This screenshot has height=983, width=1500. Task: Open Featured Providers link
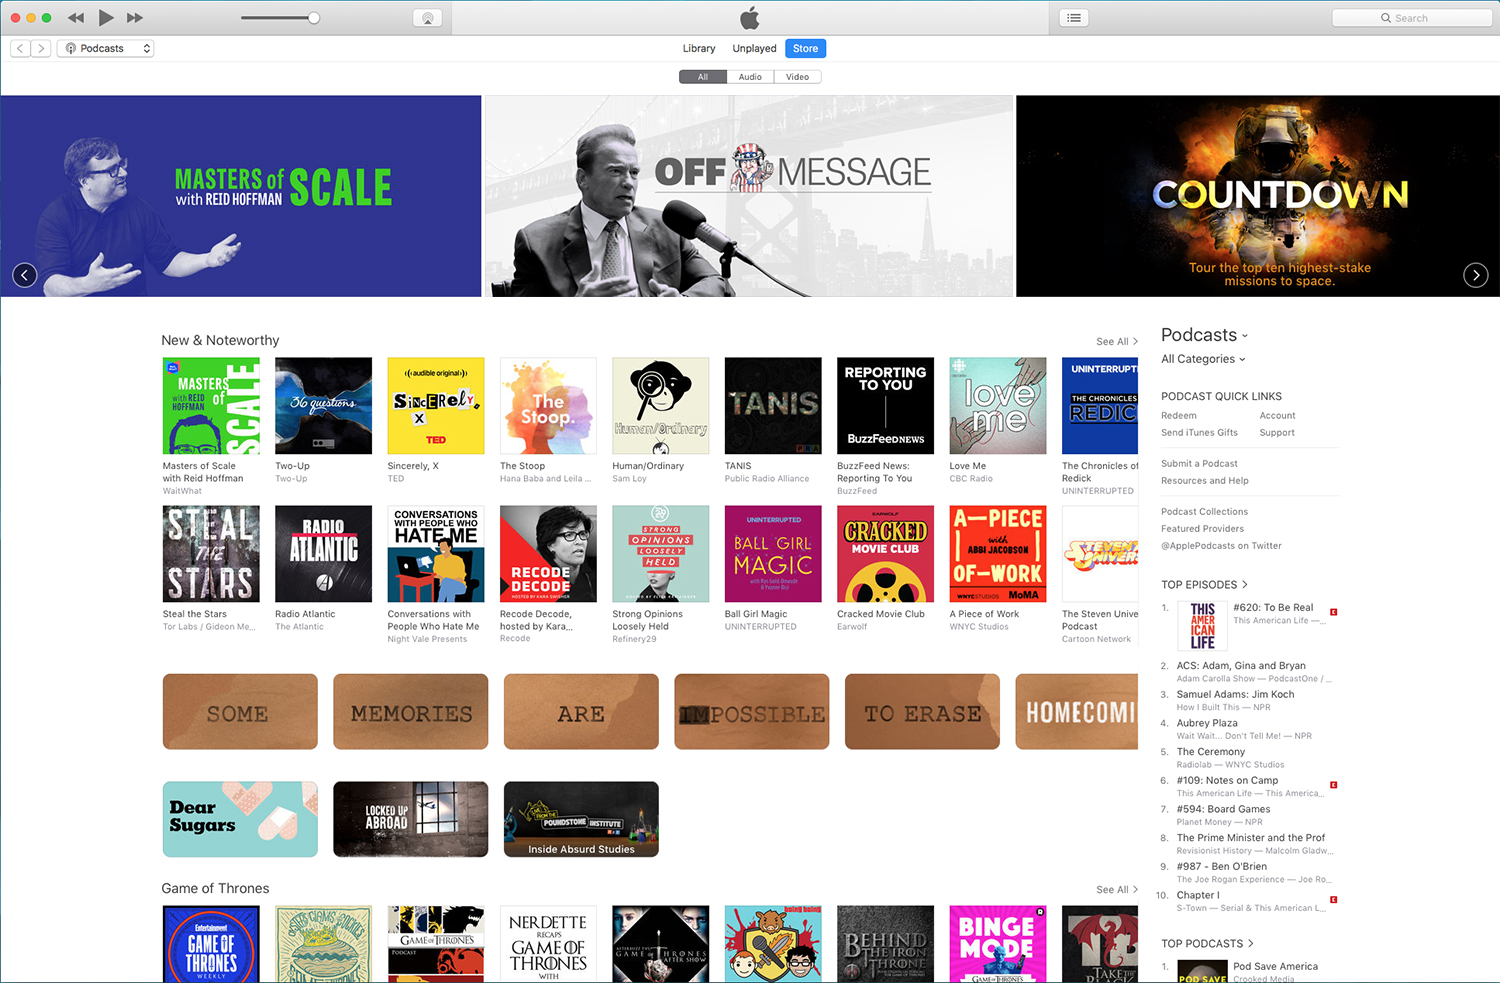click(x=1202, y=529)
